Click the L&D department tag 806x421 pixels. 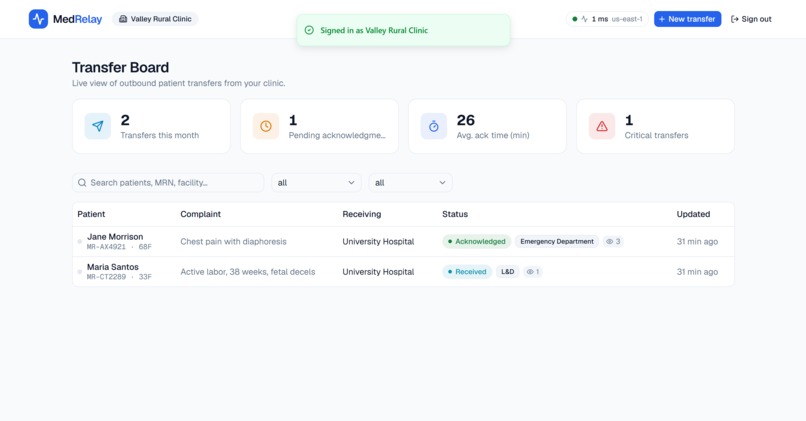click(507, 271)
